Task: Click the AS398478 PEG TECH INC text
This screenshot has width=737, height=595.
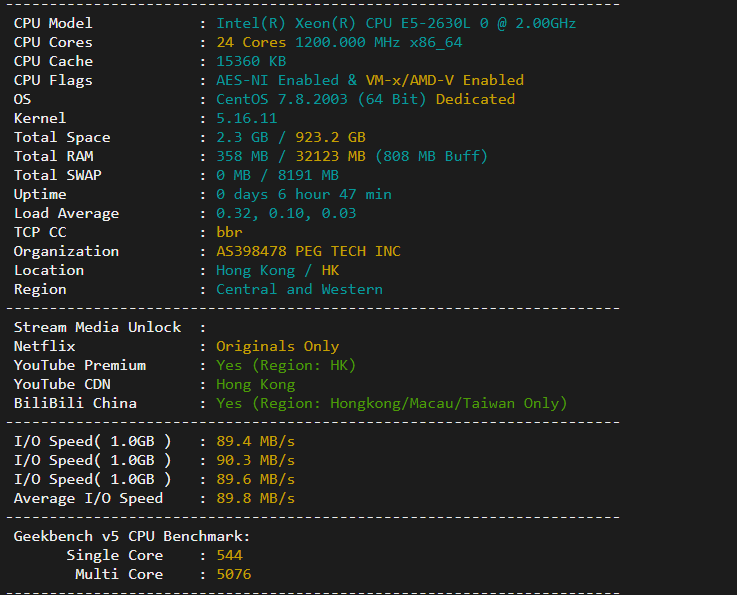Action: coord(308,251)
